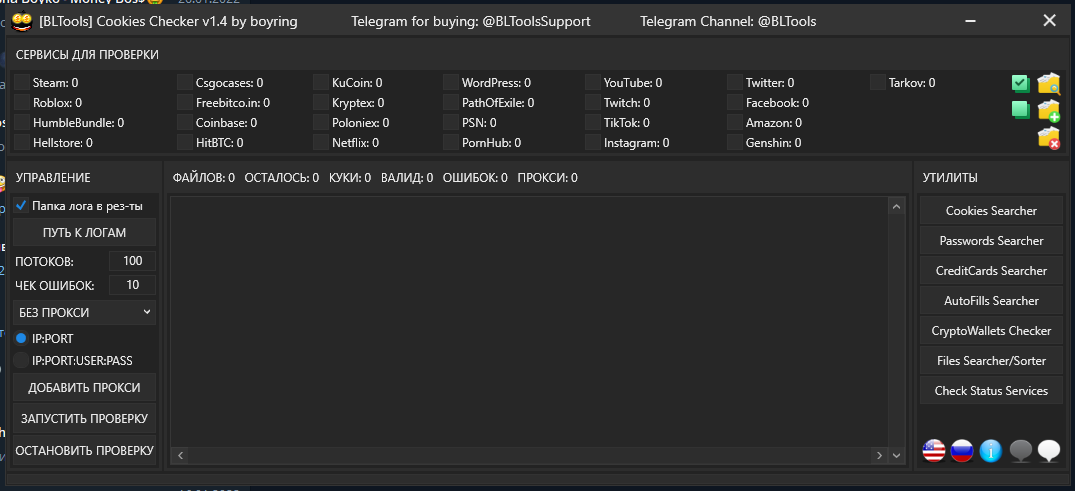
Task: Click the folder with magnifier icon
Action: click(x=1049, y=84)
